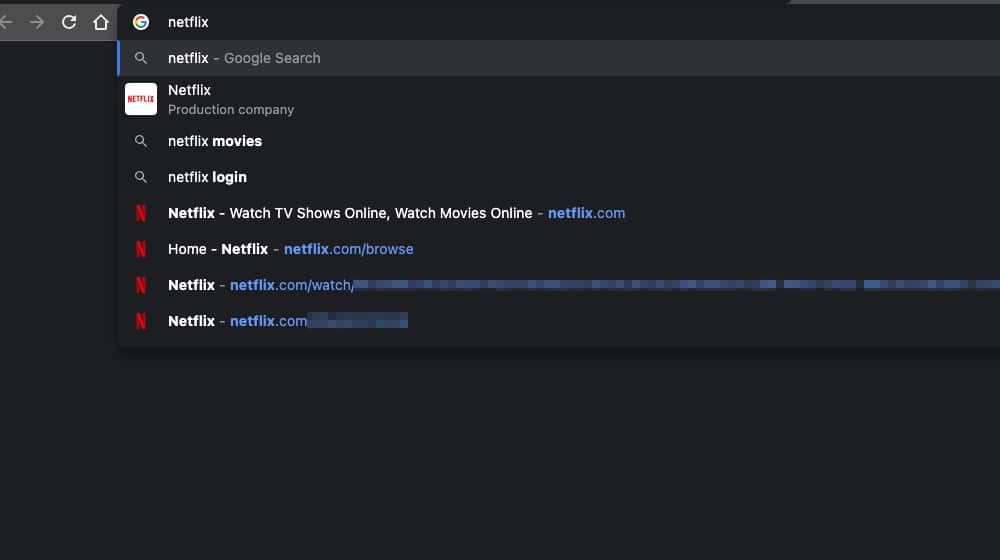The height and width of the screenshot is (560, 1000).
Task: Click the magnifier icon beside 'netflix - Google Search'
Action: pos(141,58)
